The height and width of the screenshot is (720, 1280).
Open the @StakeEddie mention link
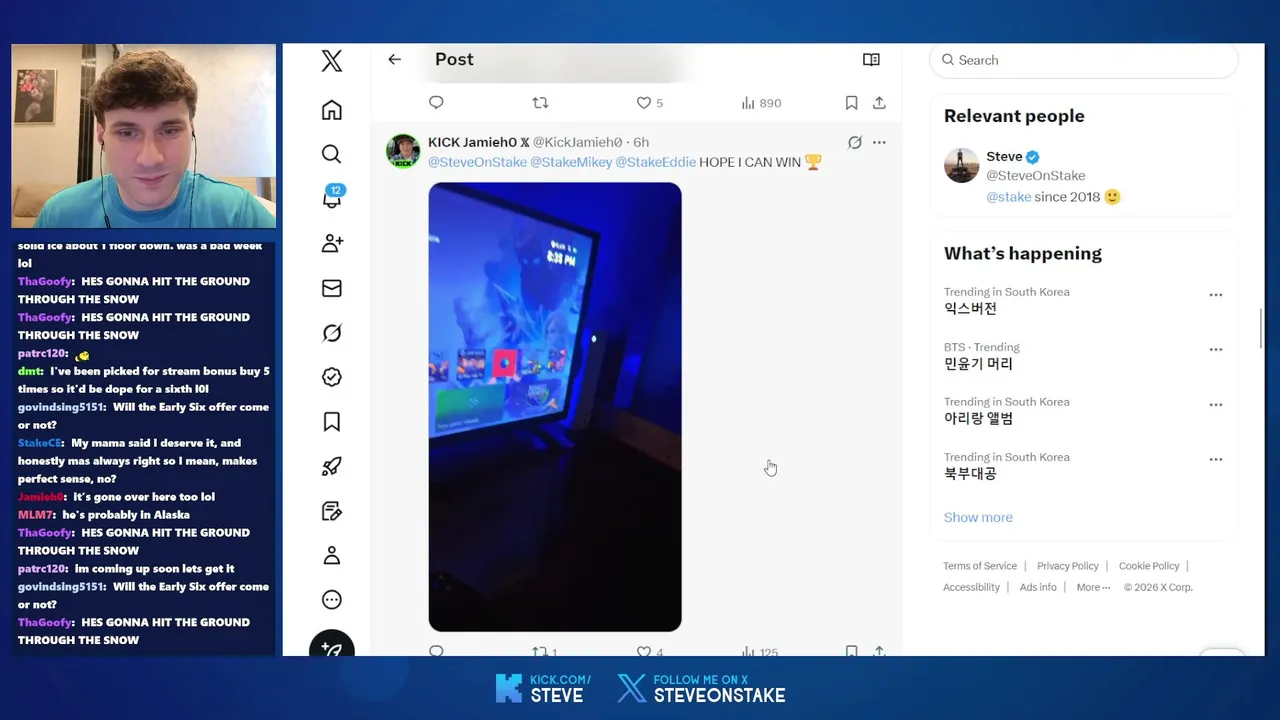(x=655, y=162)
